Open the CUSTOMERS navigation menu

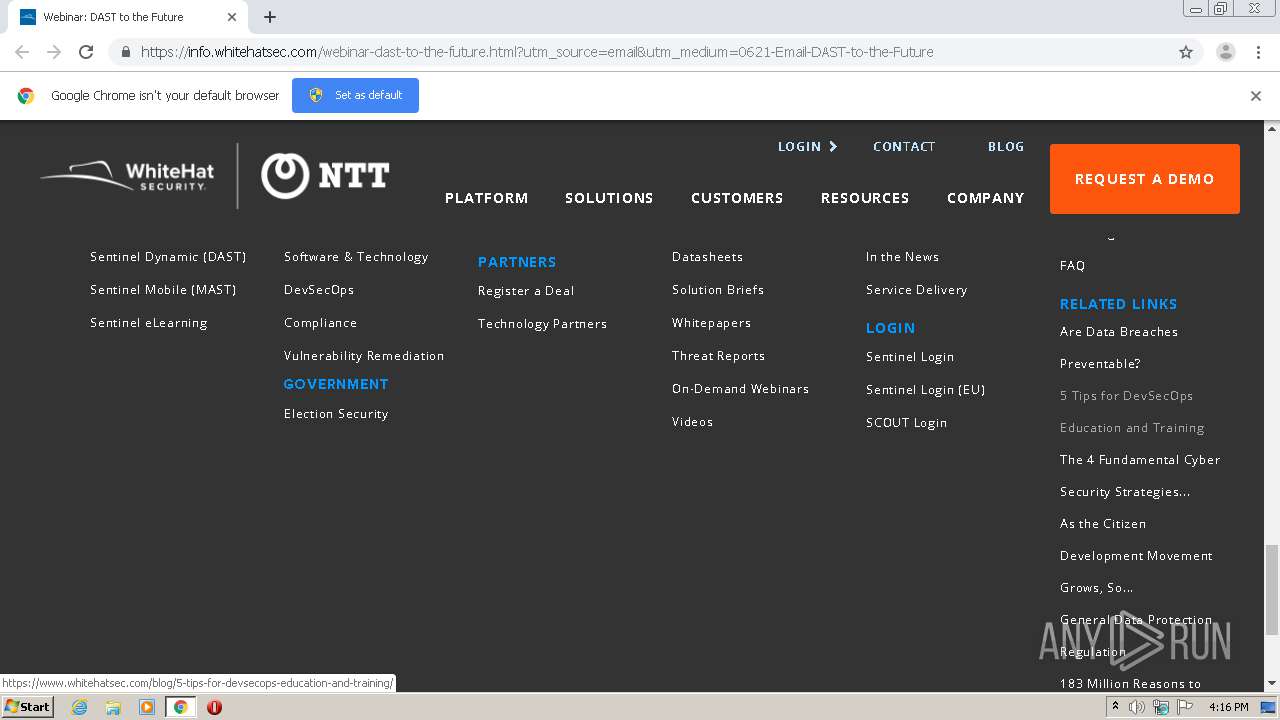coord(737,198)
